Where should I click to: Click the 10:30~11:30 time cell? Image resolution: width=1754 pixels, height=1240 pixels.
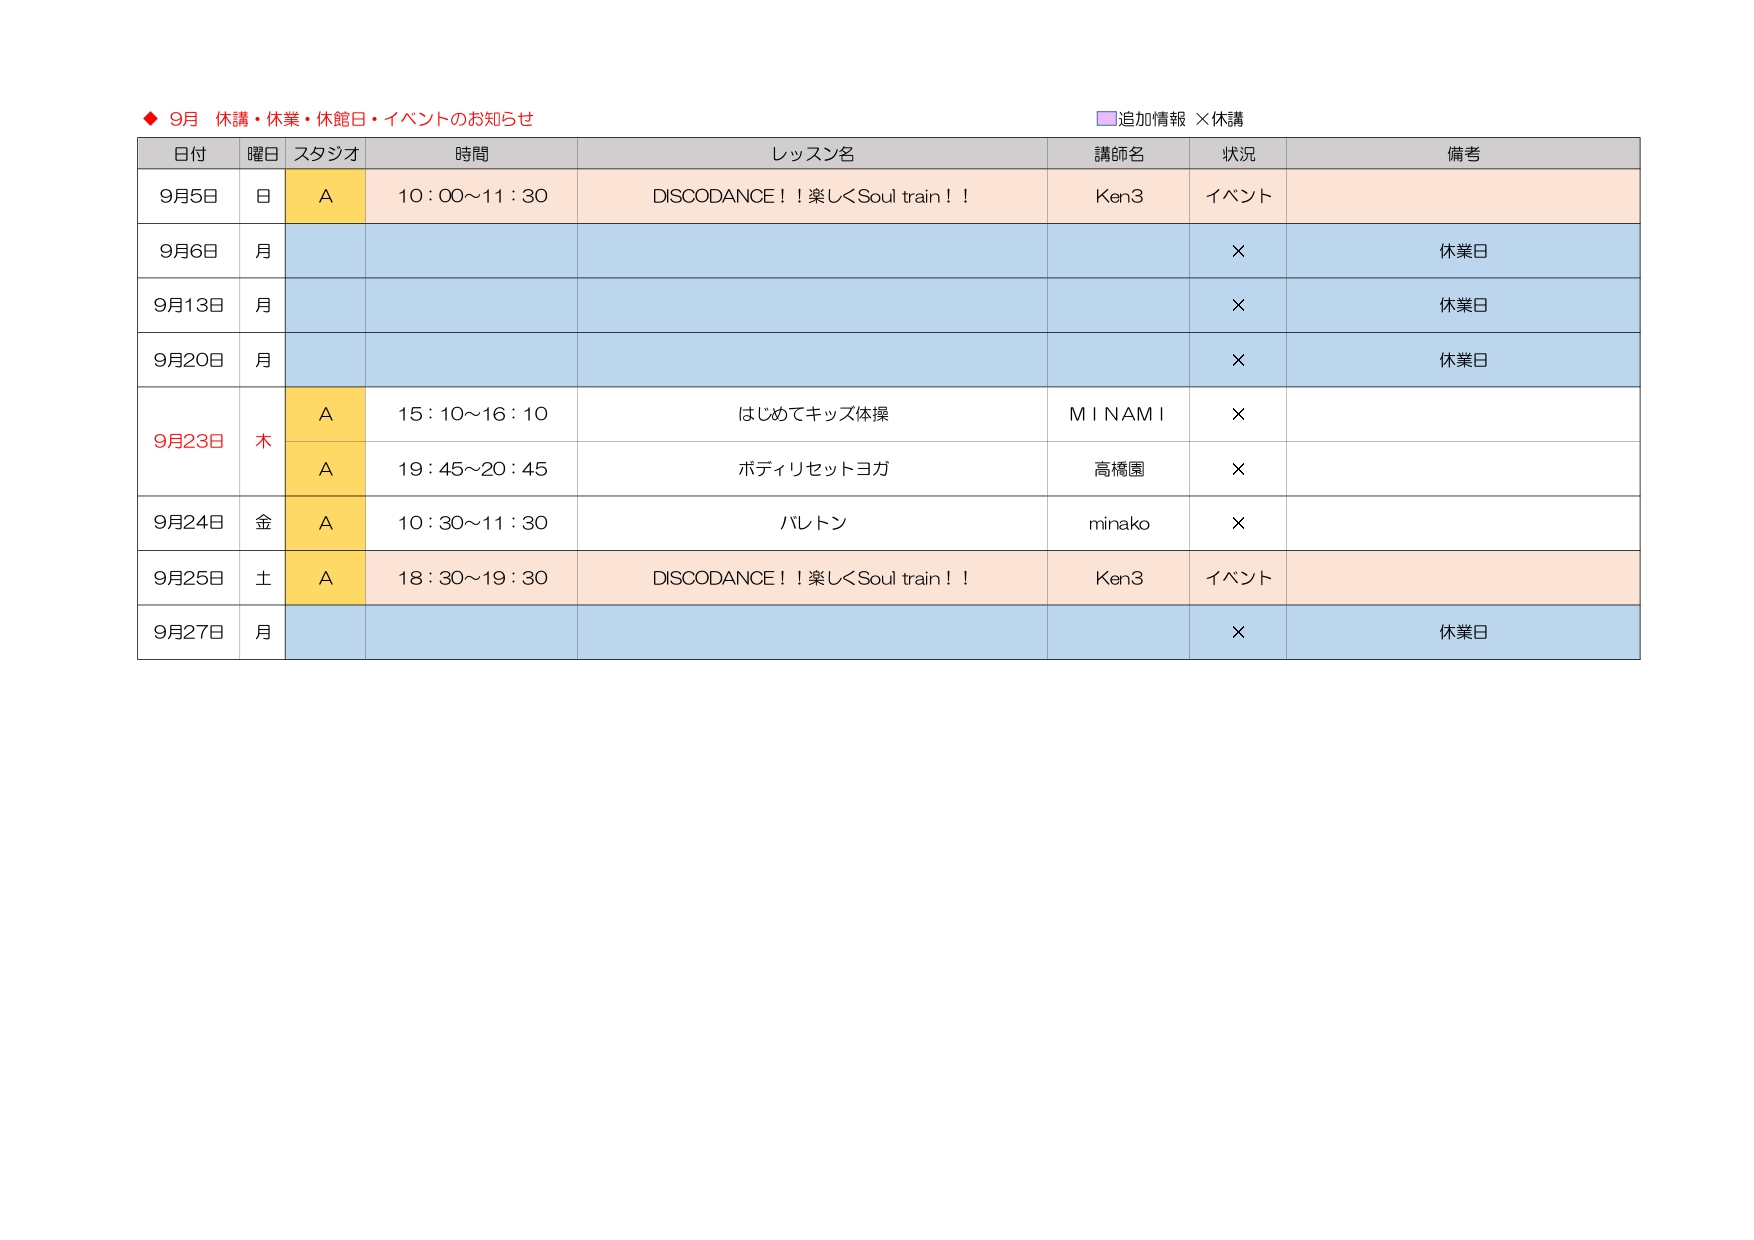coord(472,523)
